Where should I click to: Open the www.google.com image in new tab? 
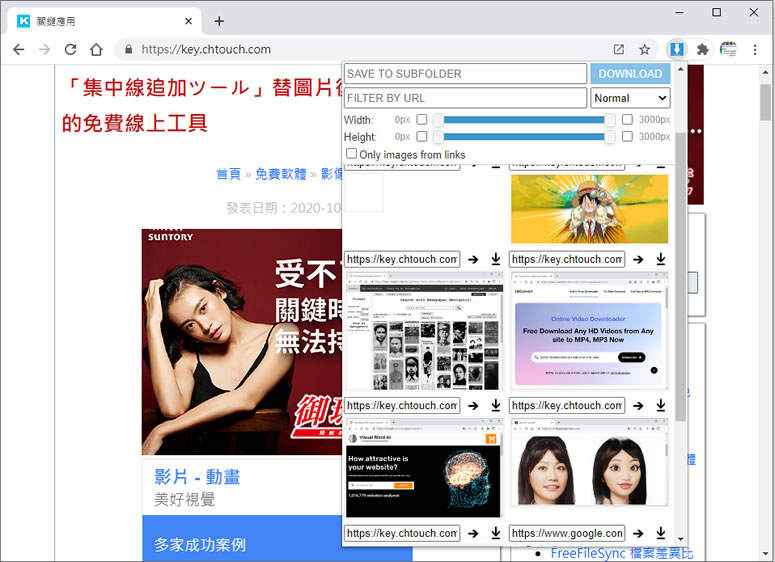pos(638,533)
